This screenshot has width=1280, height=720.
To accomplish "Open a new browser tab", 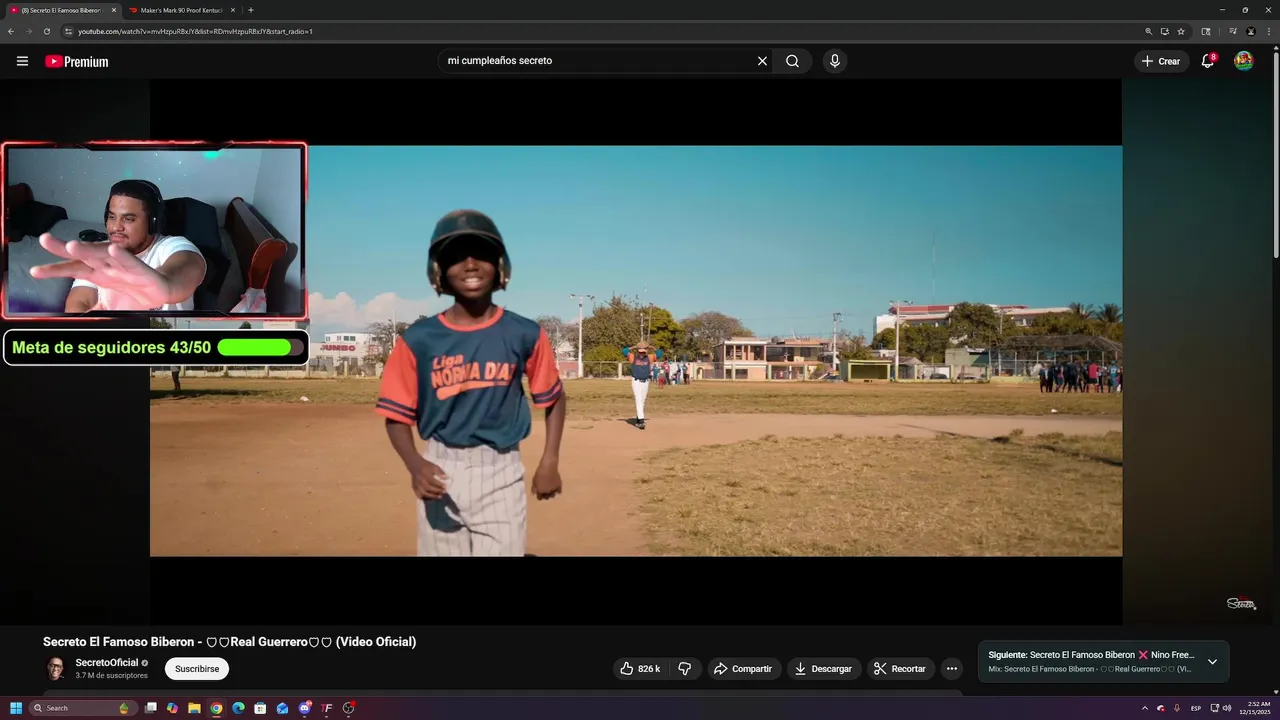I will (250, 10).
